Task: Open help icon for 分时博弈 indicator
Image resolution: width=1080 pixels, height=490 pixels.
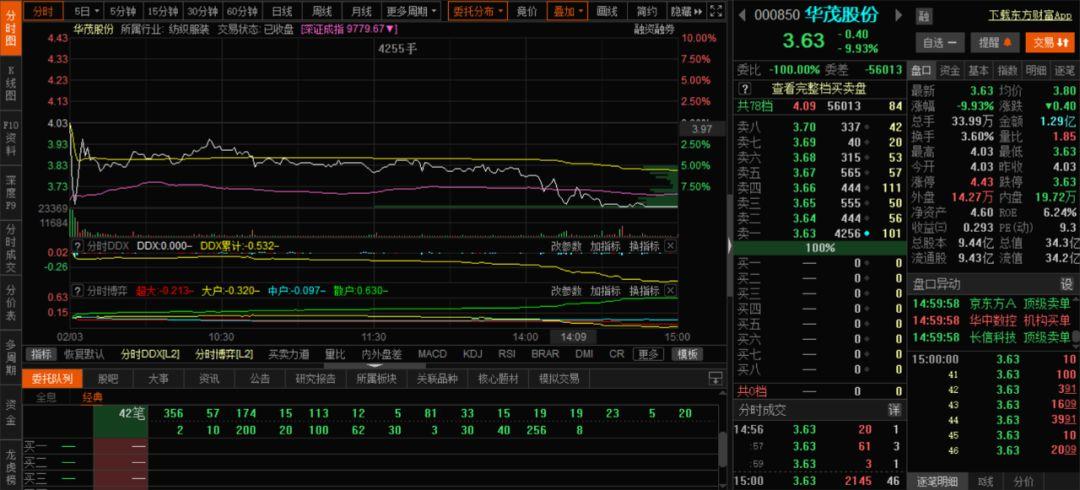Action: pyautogui.click(x=79, y=290)
